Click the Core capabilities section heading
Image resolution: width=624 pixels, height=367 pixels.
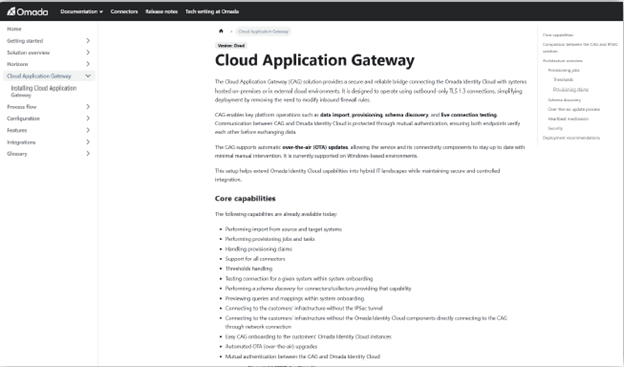click(245, 199)
